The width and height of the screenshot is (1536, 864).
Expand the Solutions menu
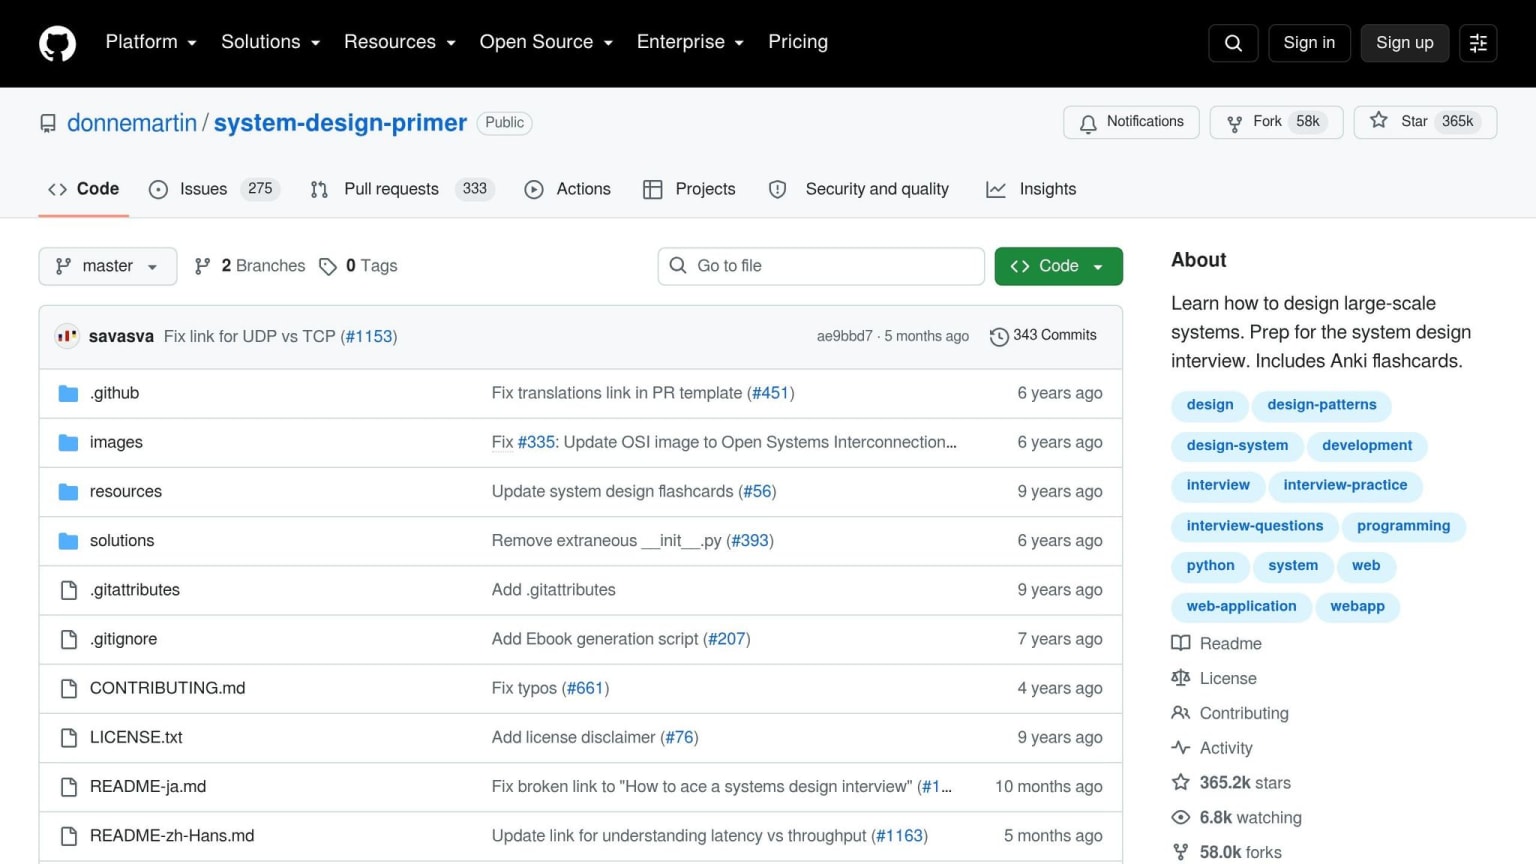271,42
